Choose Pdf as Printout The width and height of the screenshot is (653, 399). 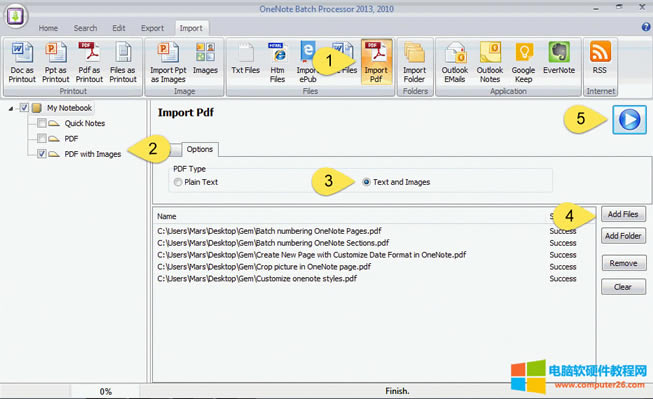[x=89, y=62]
